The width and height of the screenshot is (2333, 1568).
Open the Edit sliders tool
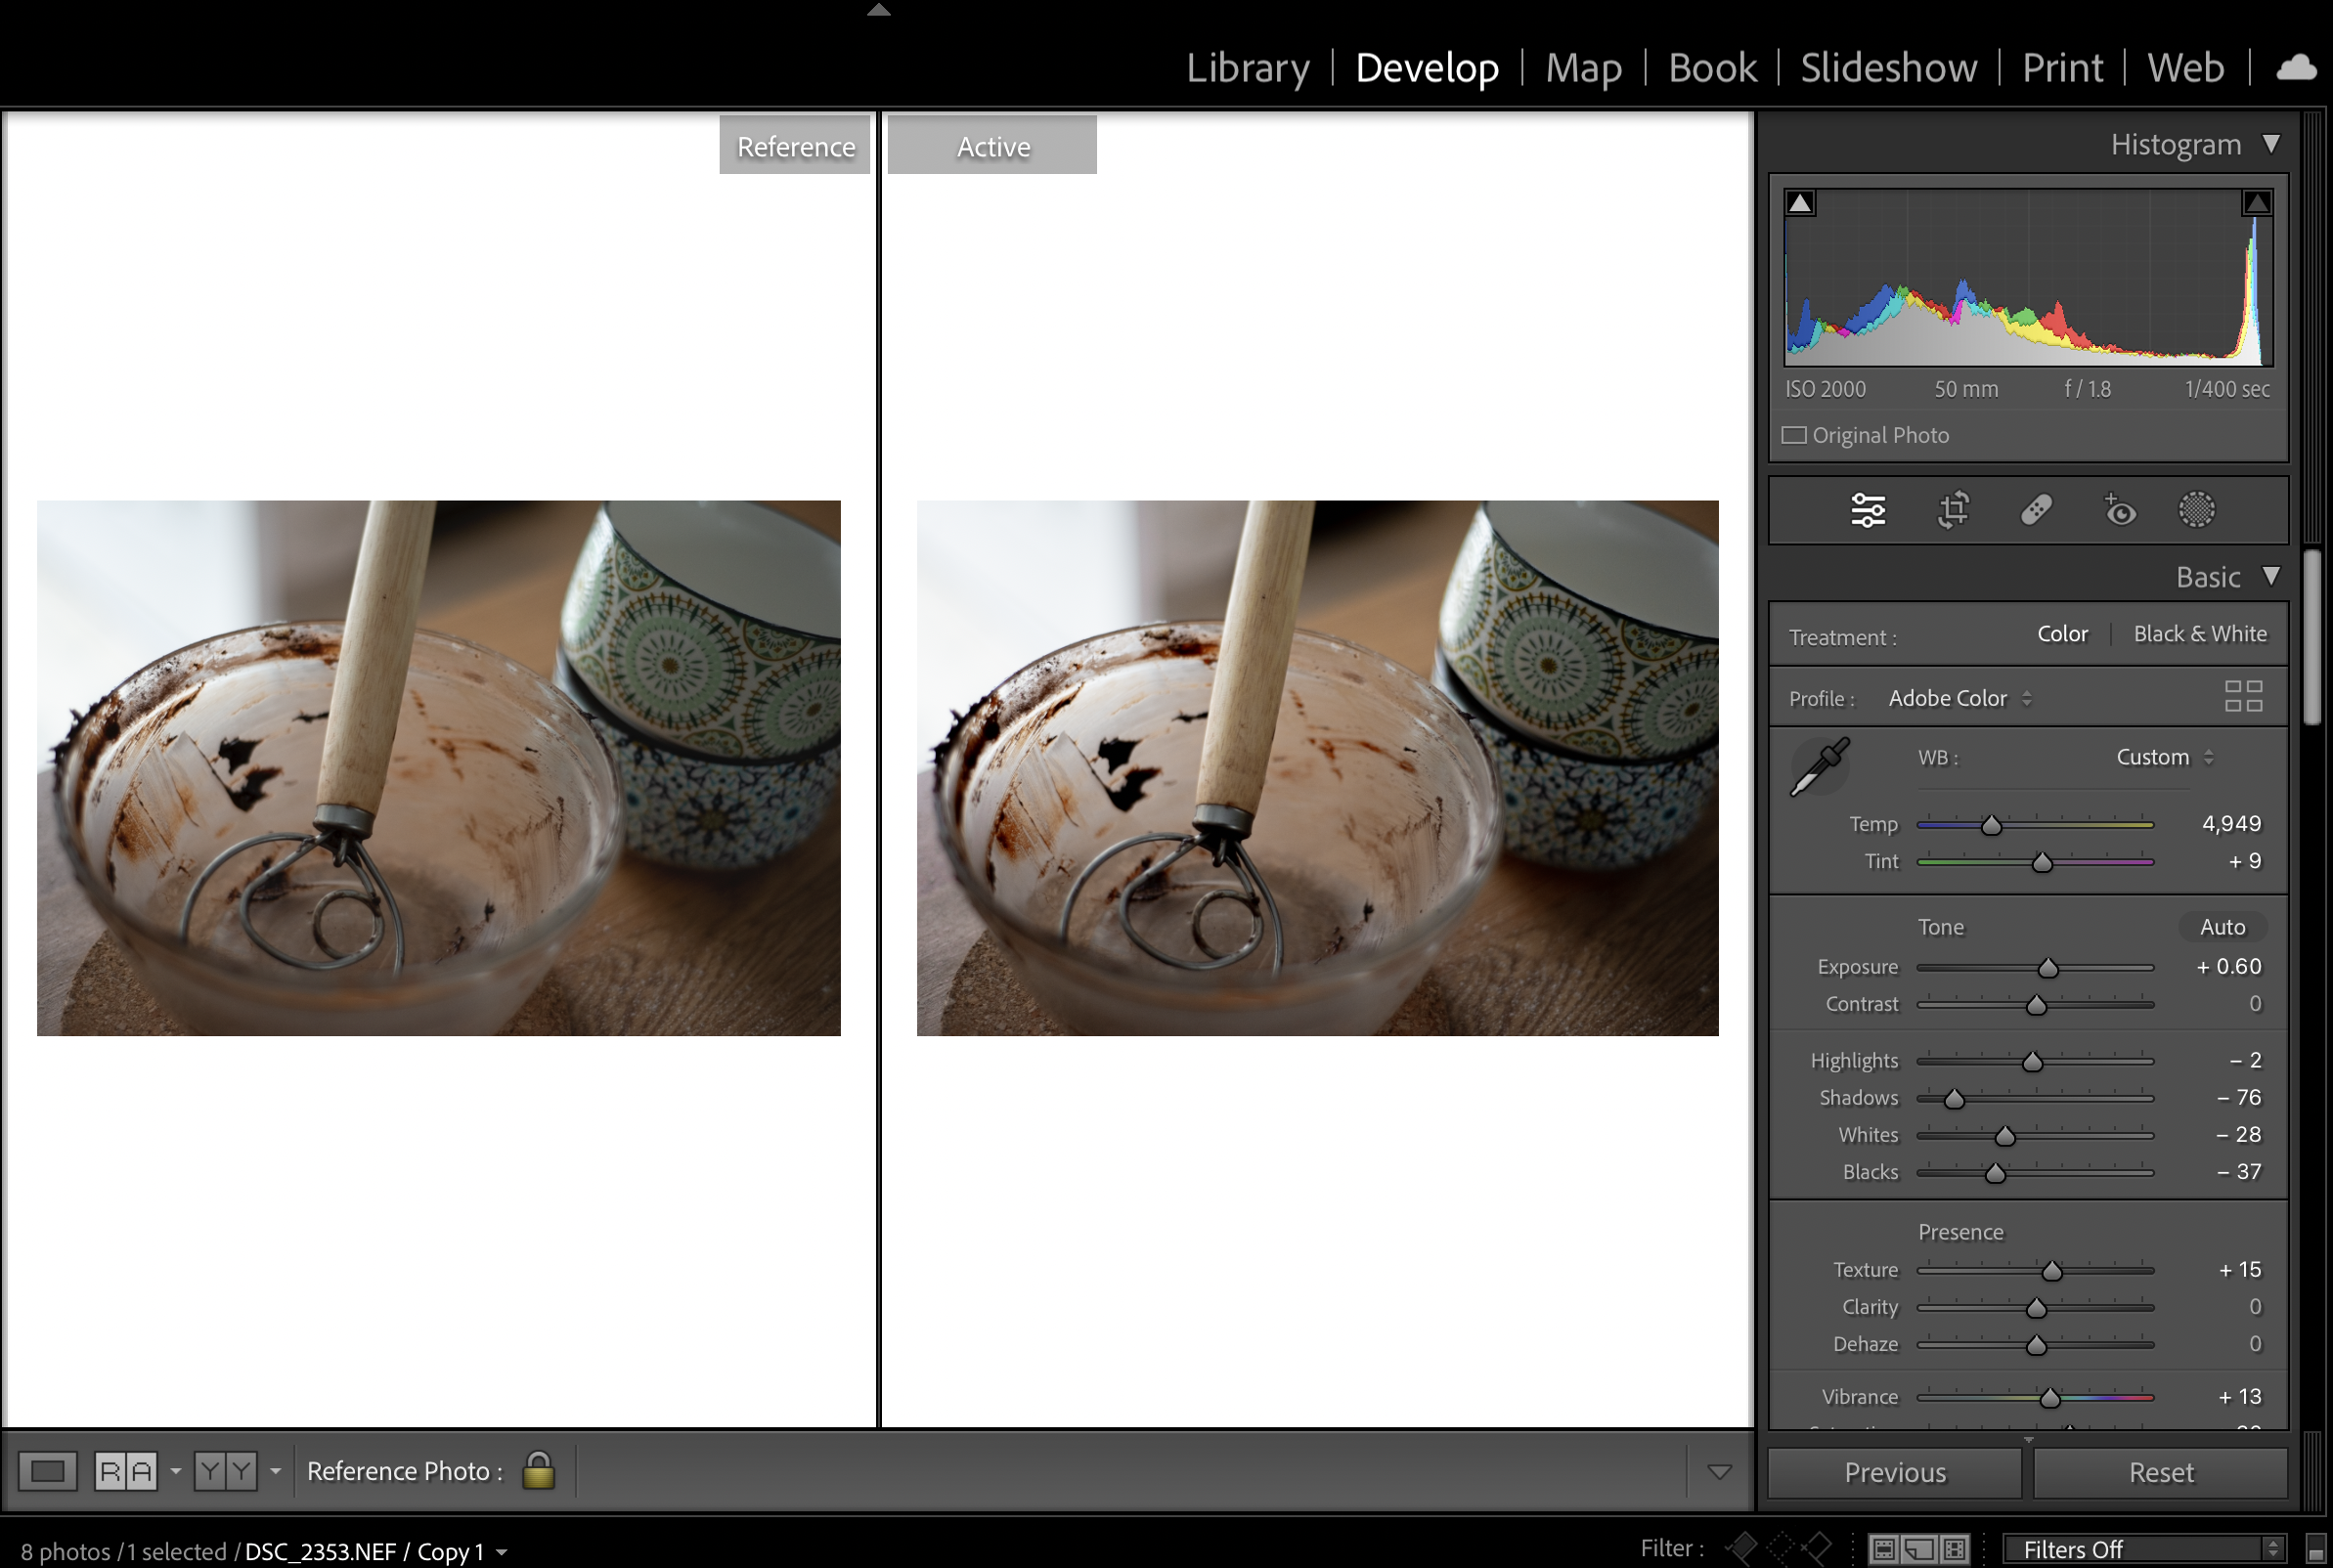click(1867, 510)
